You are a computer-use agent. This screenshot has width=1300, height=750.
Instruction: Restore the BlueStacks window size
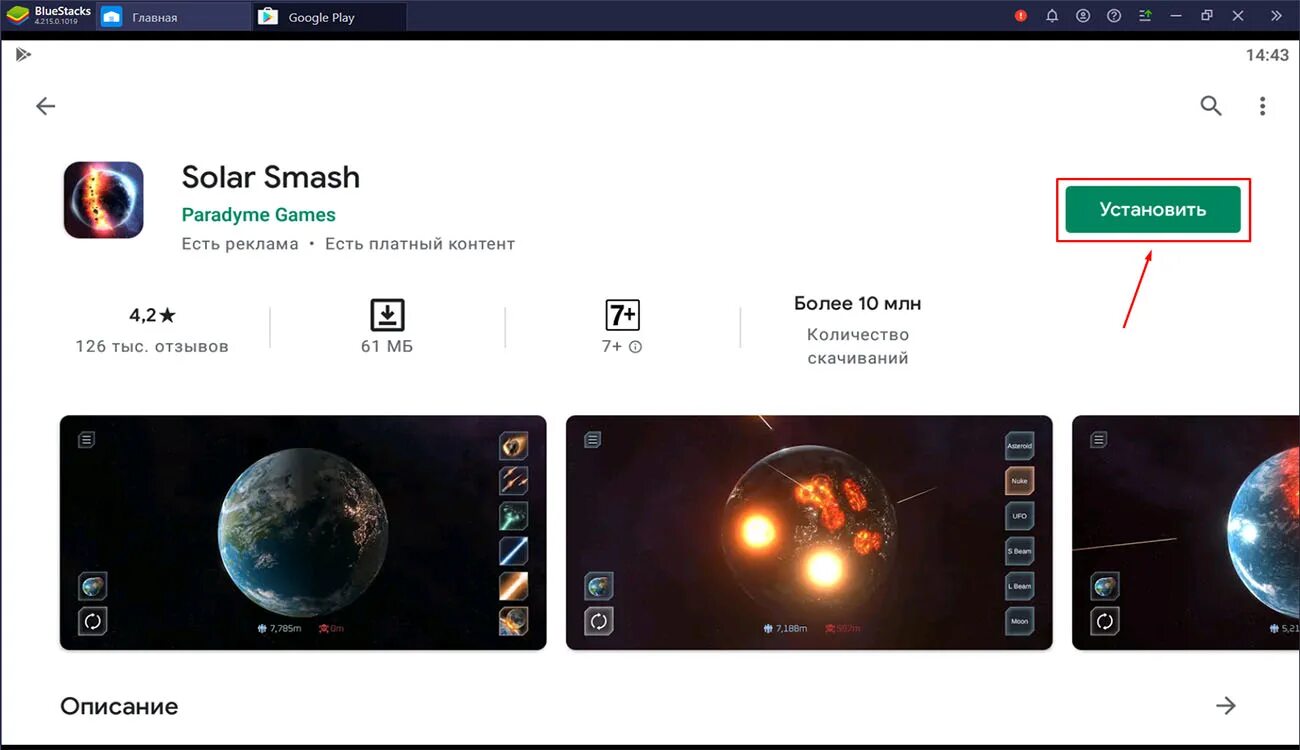point(1207,16)
